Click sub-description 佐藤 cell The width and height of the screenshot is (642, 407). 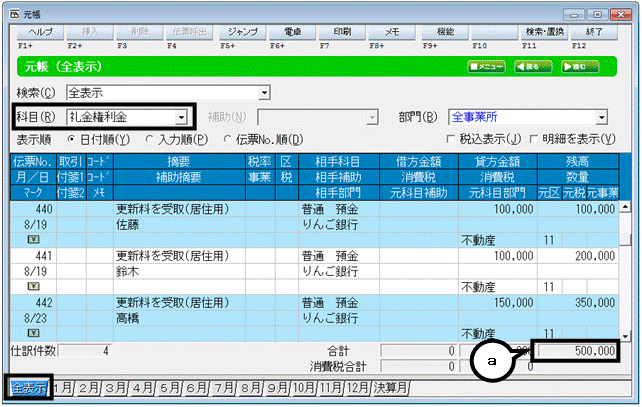179,224
